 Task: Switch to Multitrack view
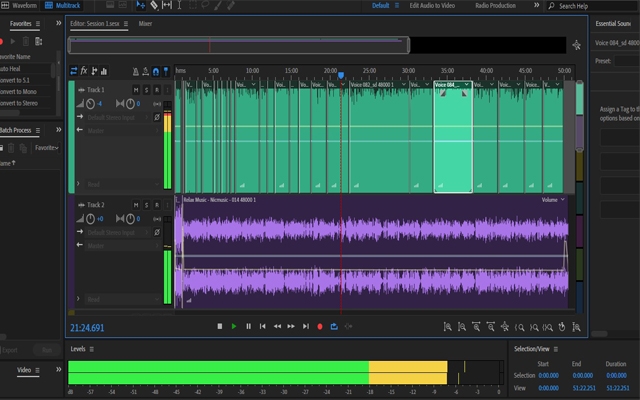point(63,5)
